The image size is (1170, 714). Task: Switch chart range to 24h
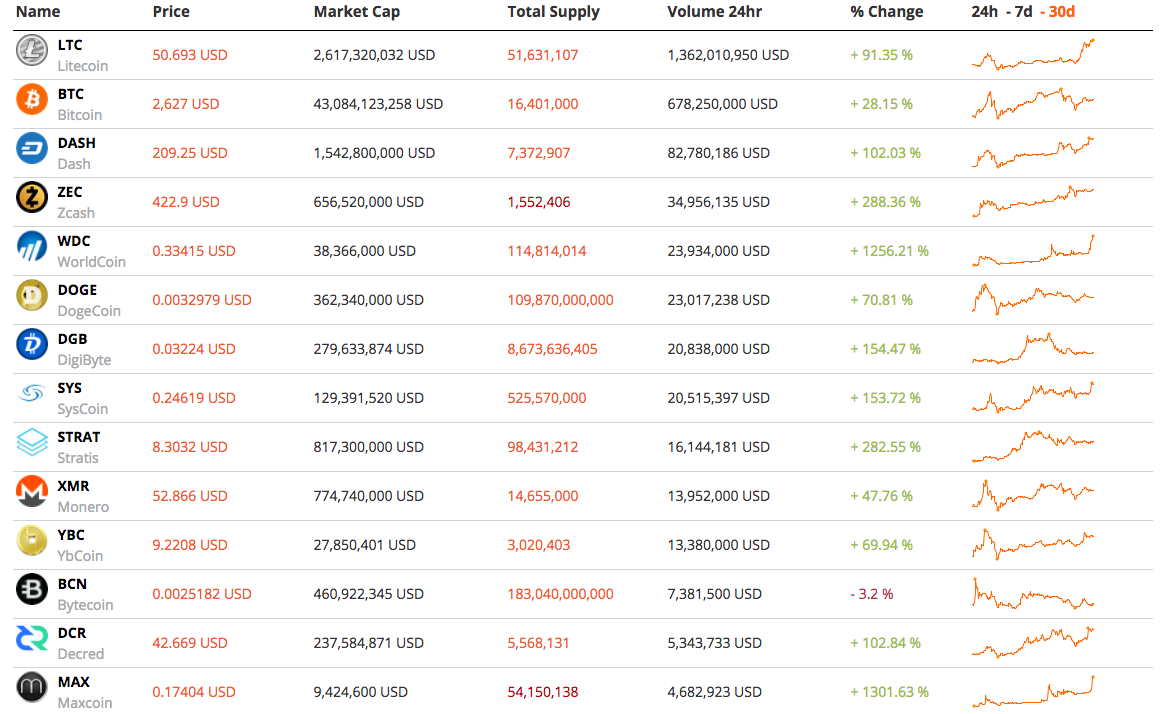point(984,12)
